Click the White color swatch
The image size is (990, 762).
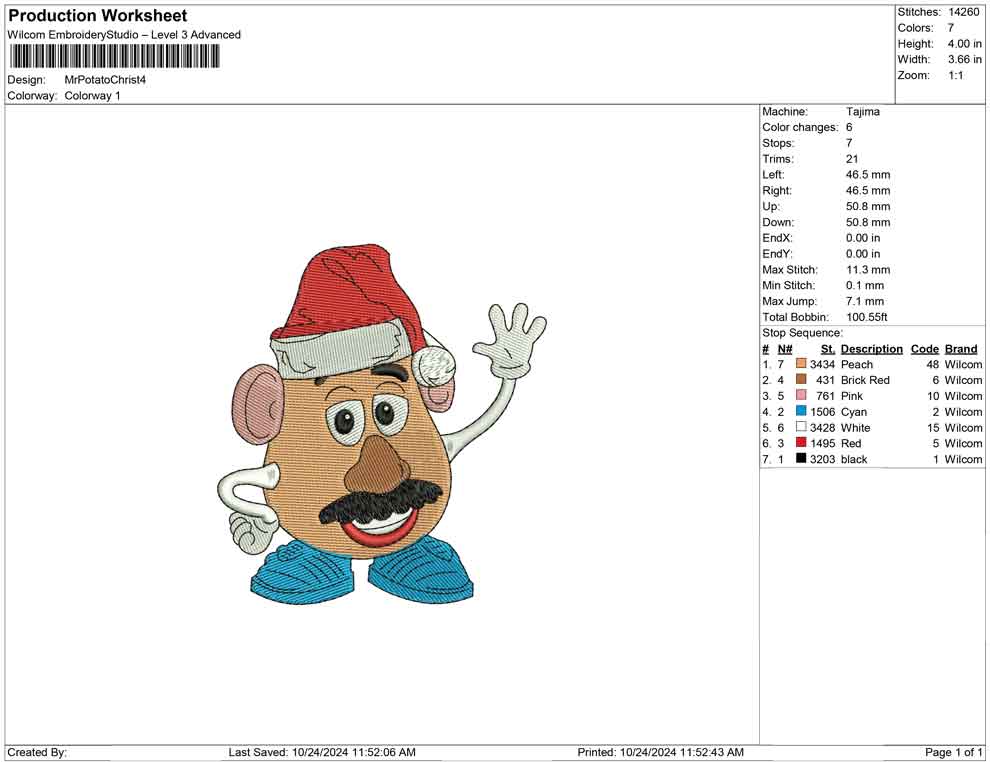(x=801, y=427)
